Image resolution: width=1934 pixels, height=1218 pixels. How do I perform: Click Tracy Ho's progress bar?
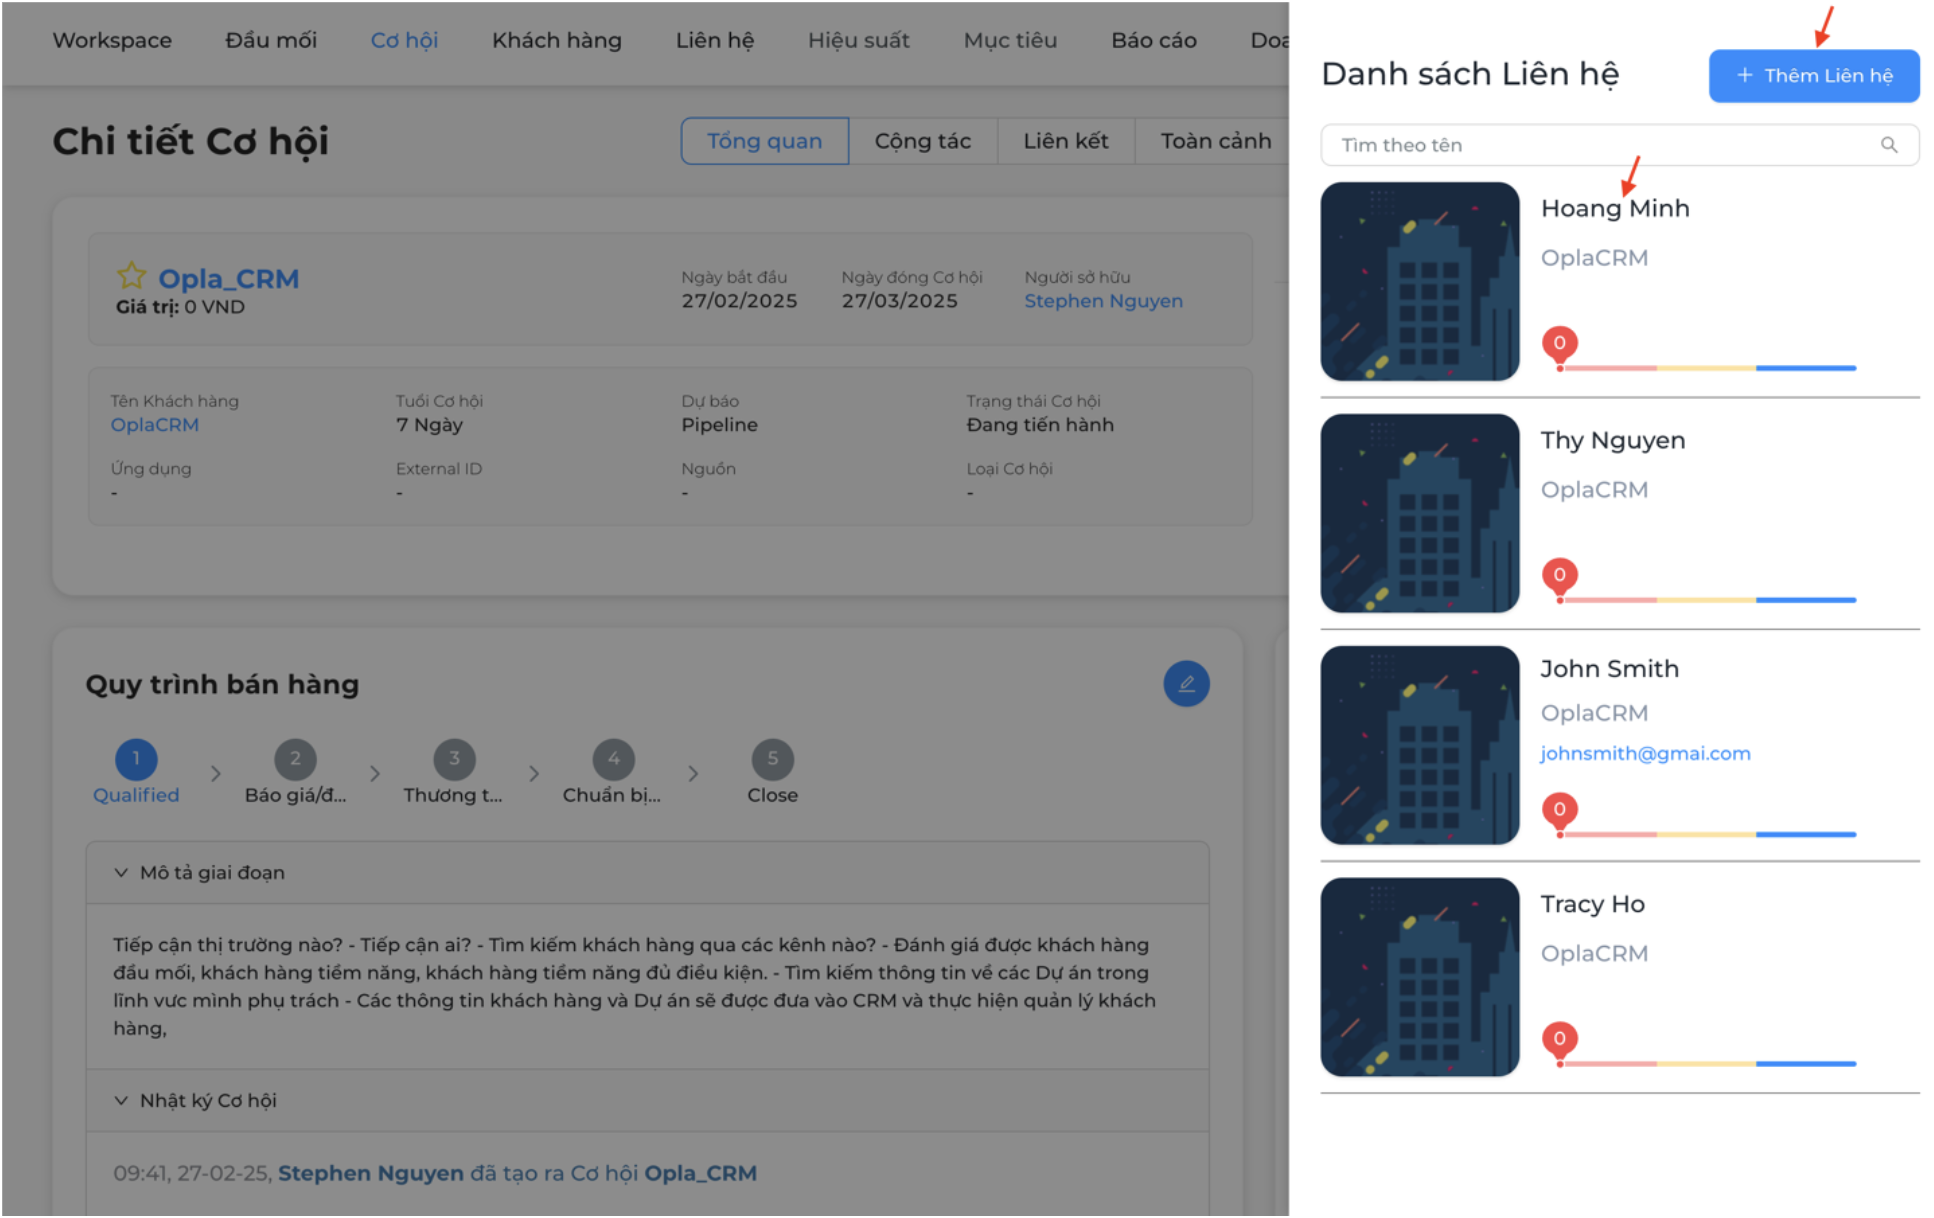(1708, 1064)
